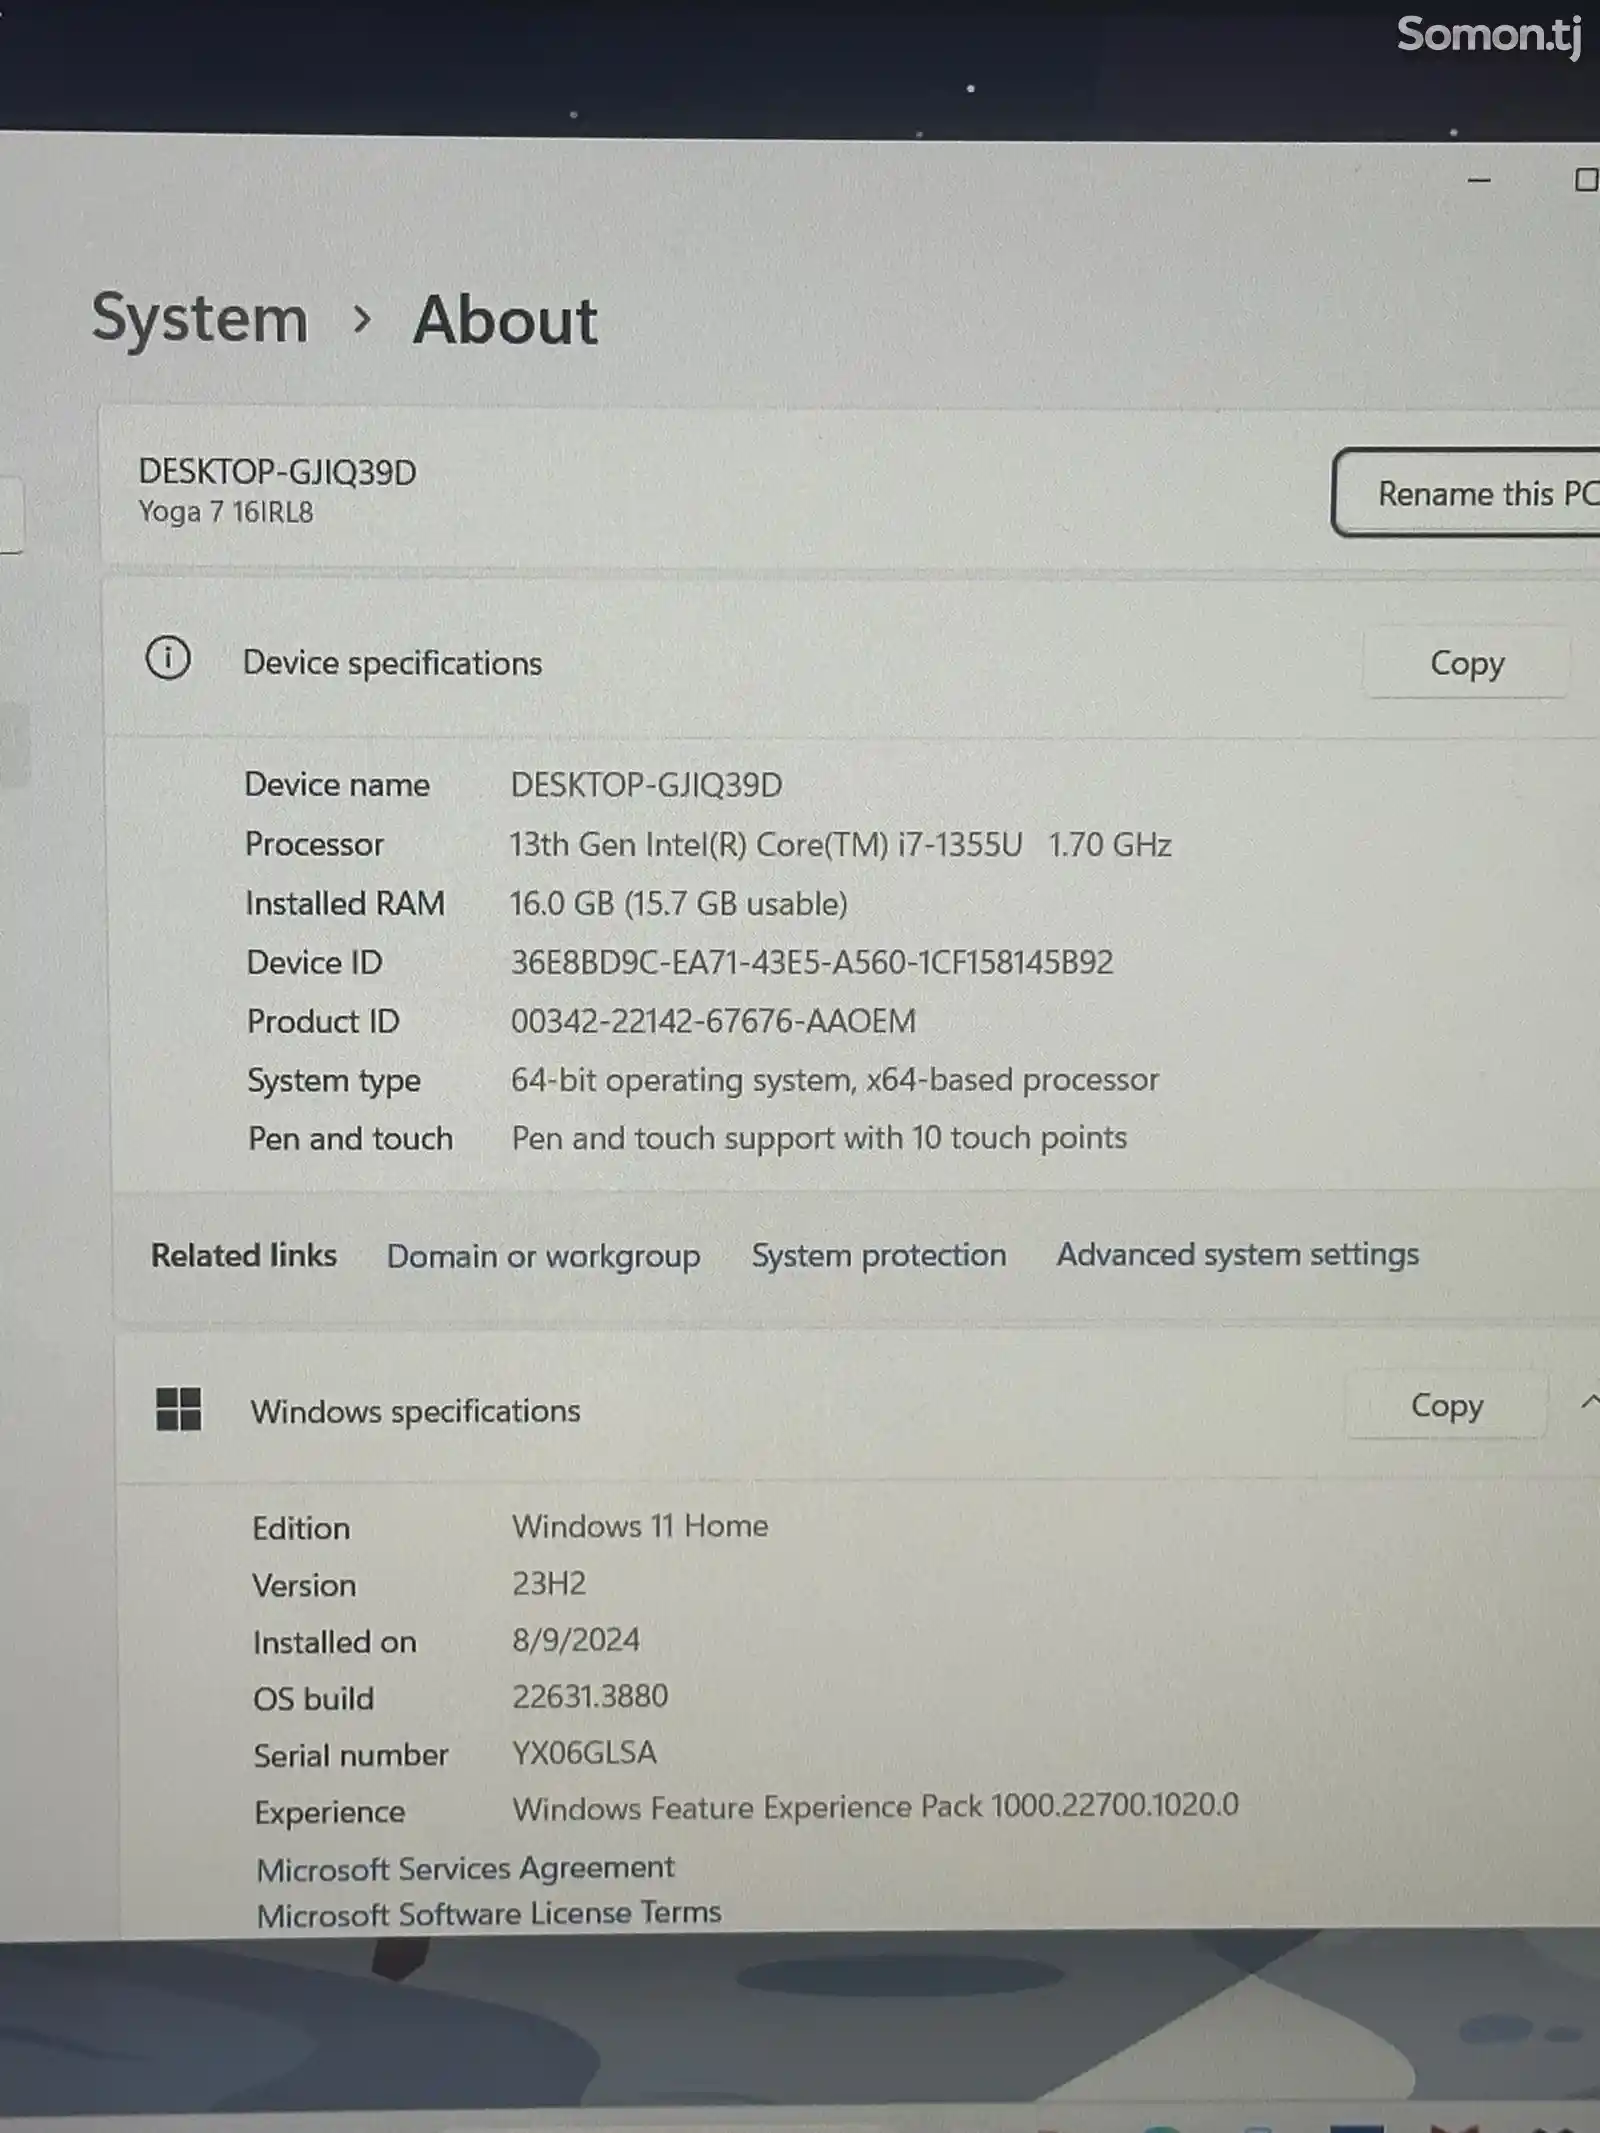The width and height of the screenshot is (1600, 2133).
Task: Select the Device ID value 36E8BD9C-EA71-43E5-A560-1CF158145B92
Action: [x=812, y=962]
